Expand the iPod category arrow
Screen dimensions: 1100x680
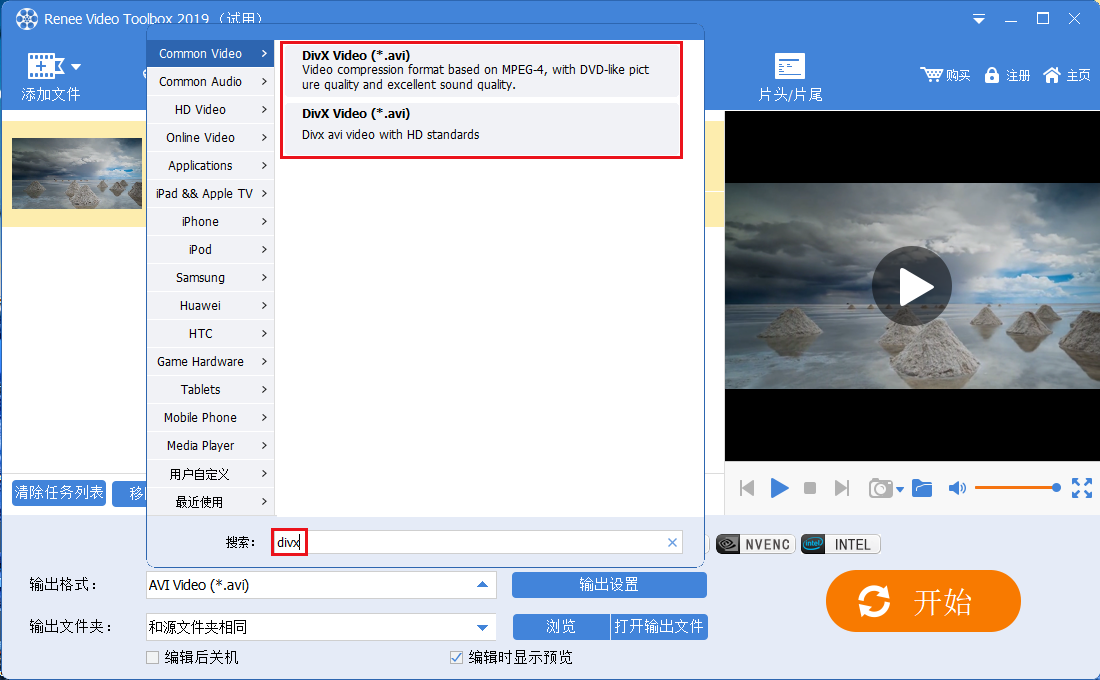click(x=264, y=250)
